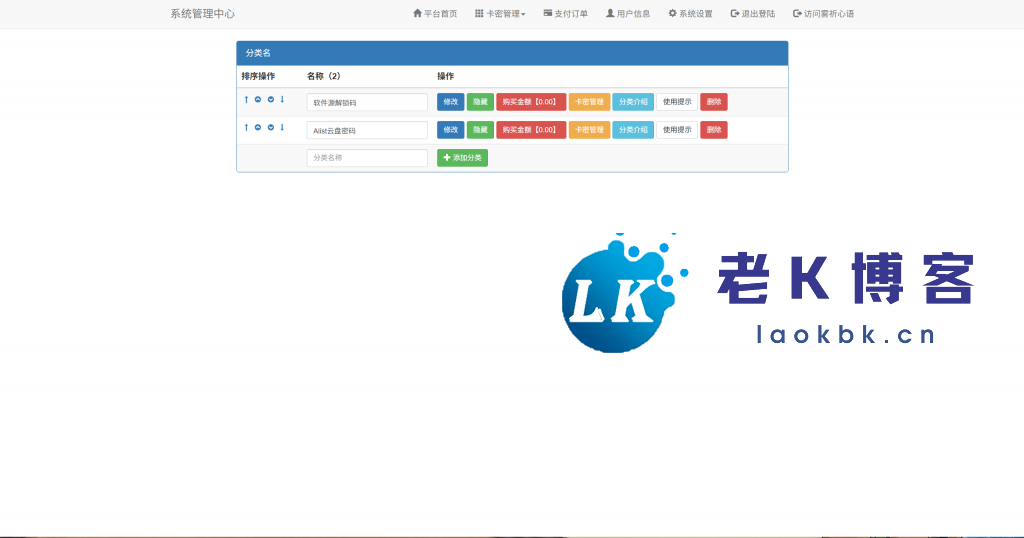Expand the 卡密管理 dropdown menu
The height and width of the screenshot is (538, 1024).
tap(500, 14)
